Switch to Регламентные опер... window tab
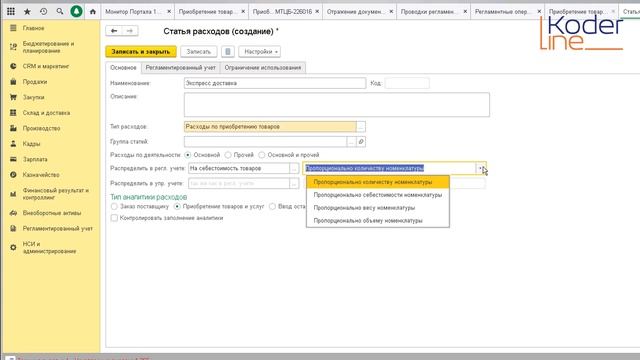Screen dimensions: 640x360 click(503, 11)
